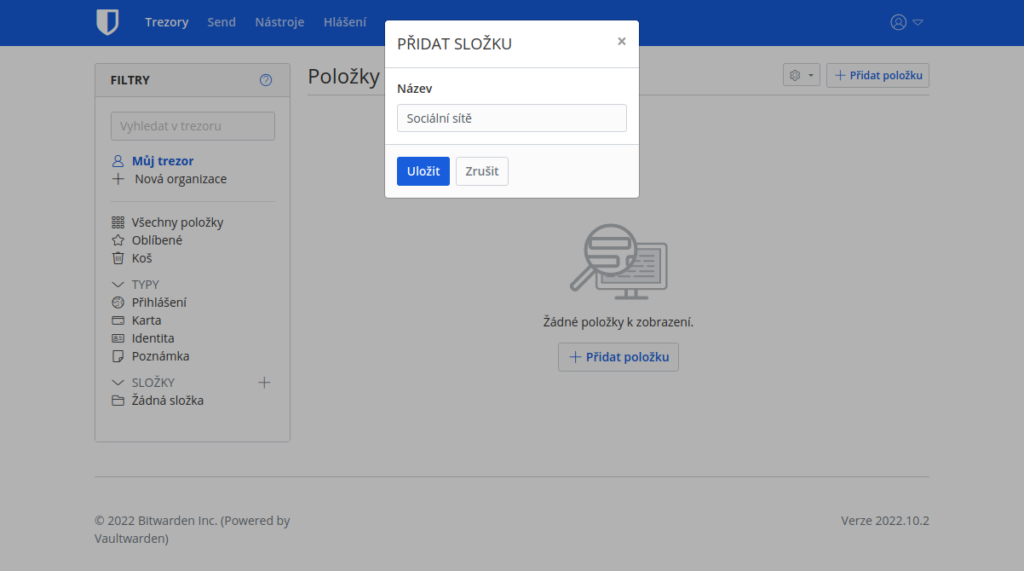
Task: Open the Send tab
Action: coord(221,22)
